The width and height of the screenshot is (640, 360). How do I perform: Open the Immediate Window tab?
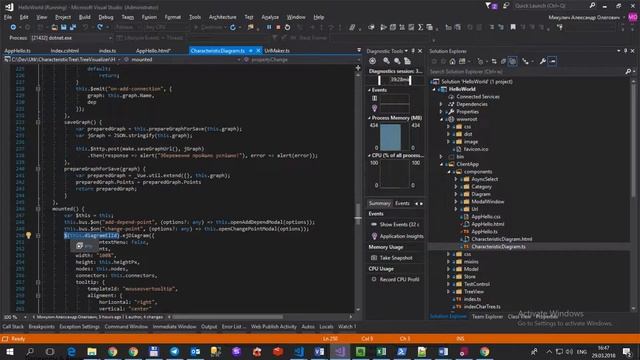click(x=174, y=327)
